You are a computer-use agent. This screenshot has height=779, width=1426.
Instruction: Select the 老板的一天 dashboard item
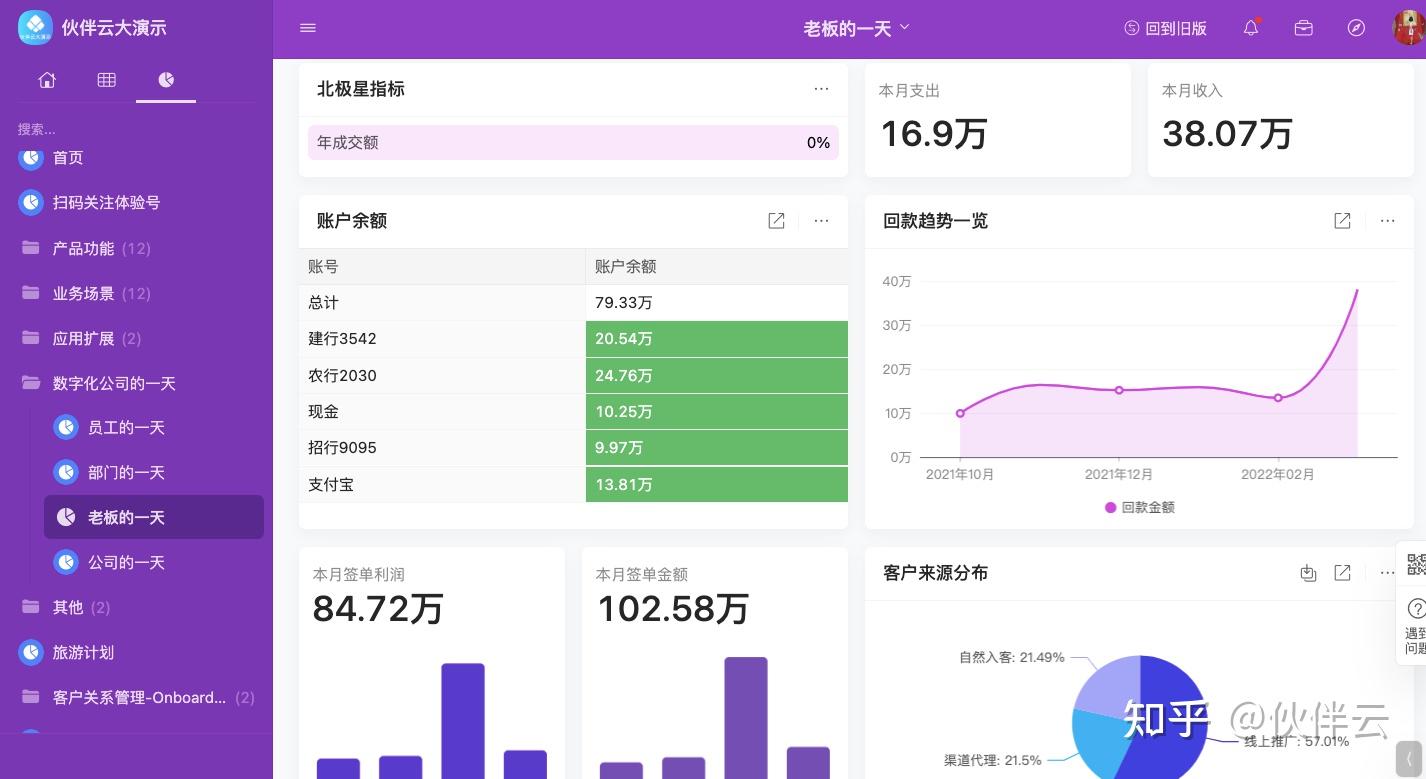click(x=154, y=517)
